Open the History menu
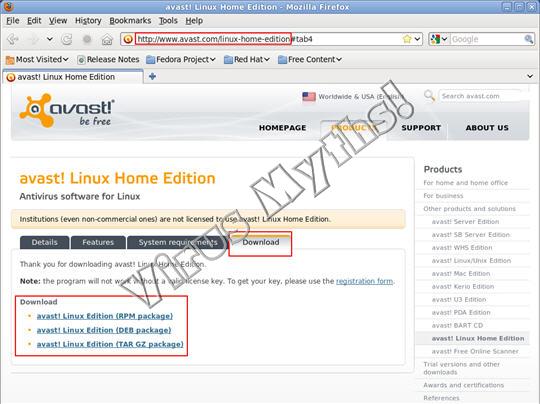This screenshot has width=540, height=404. pyautogui.click(x=88, y=21)
